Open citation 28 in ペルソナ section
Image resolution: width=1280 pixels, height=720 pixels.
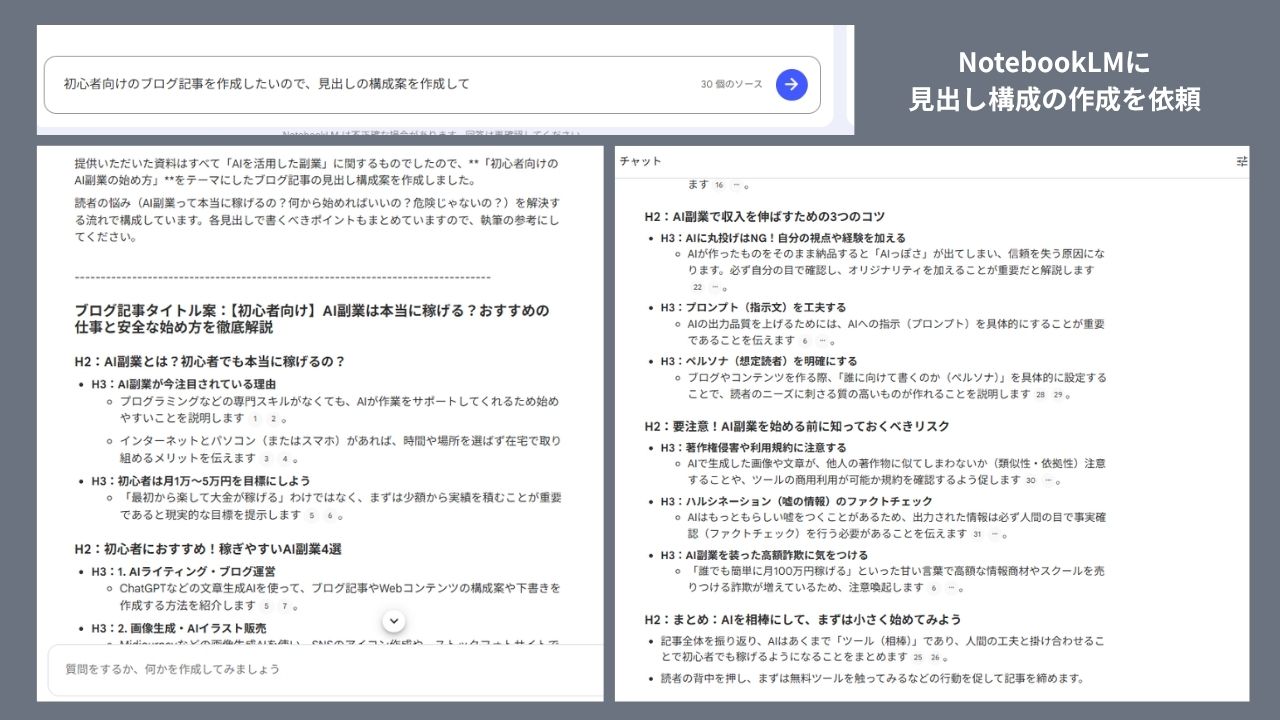1040,394
